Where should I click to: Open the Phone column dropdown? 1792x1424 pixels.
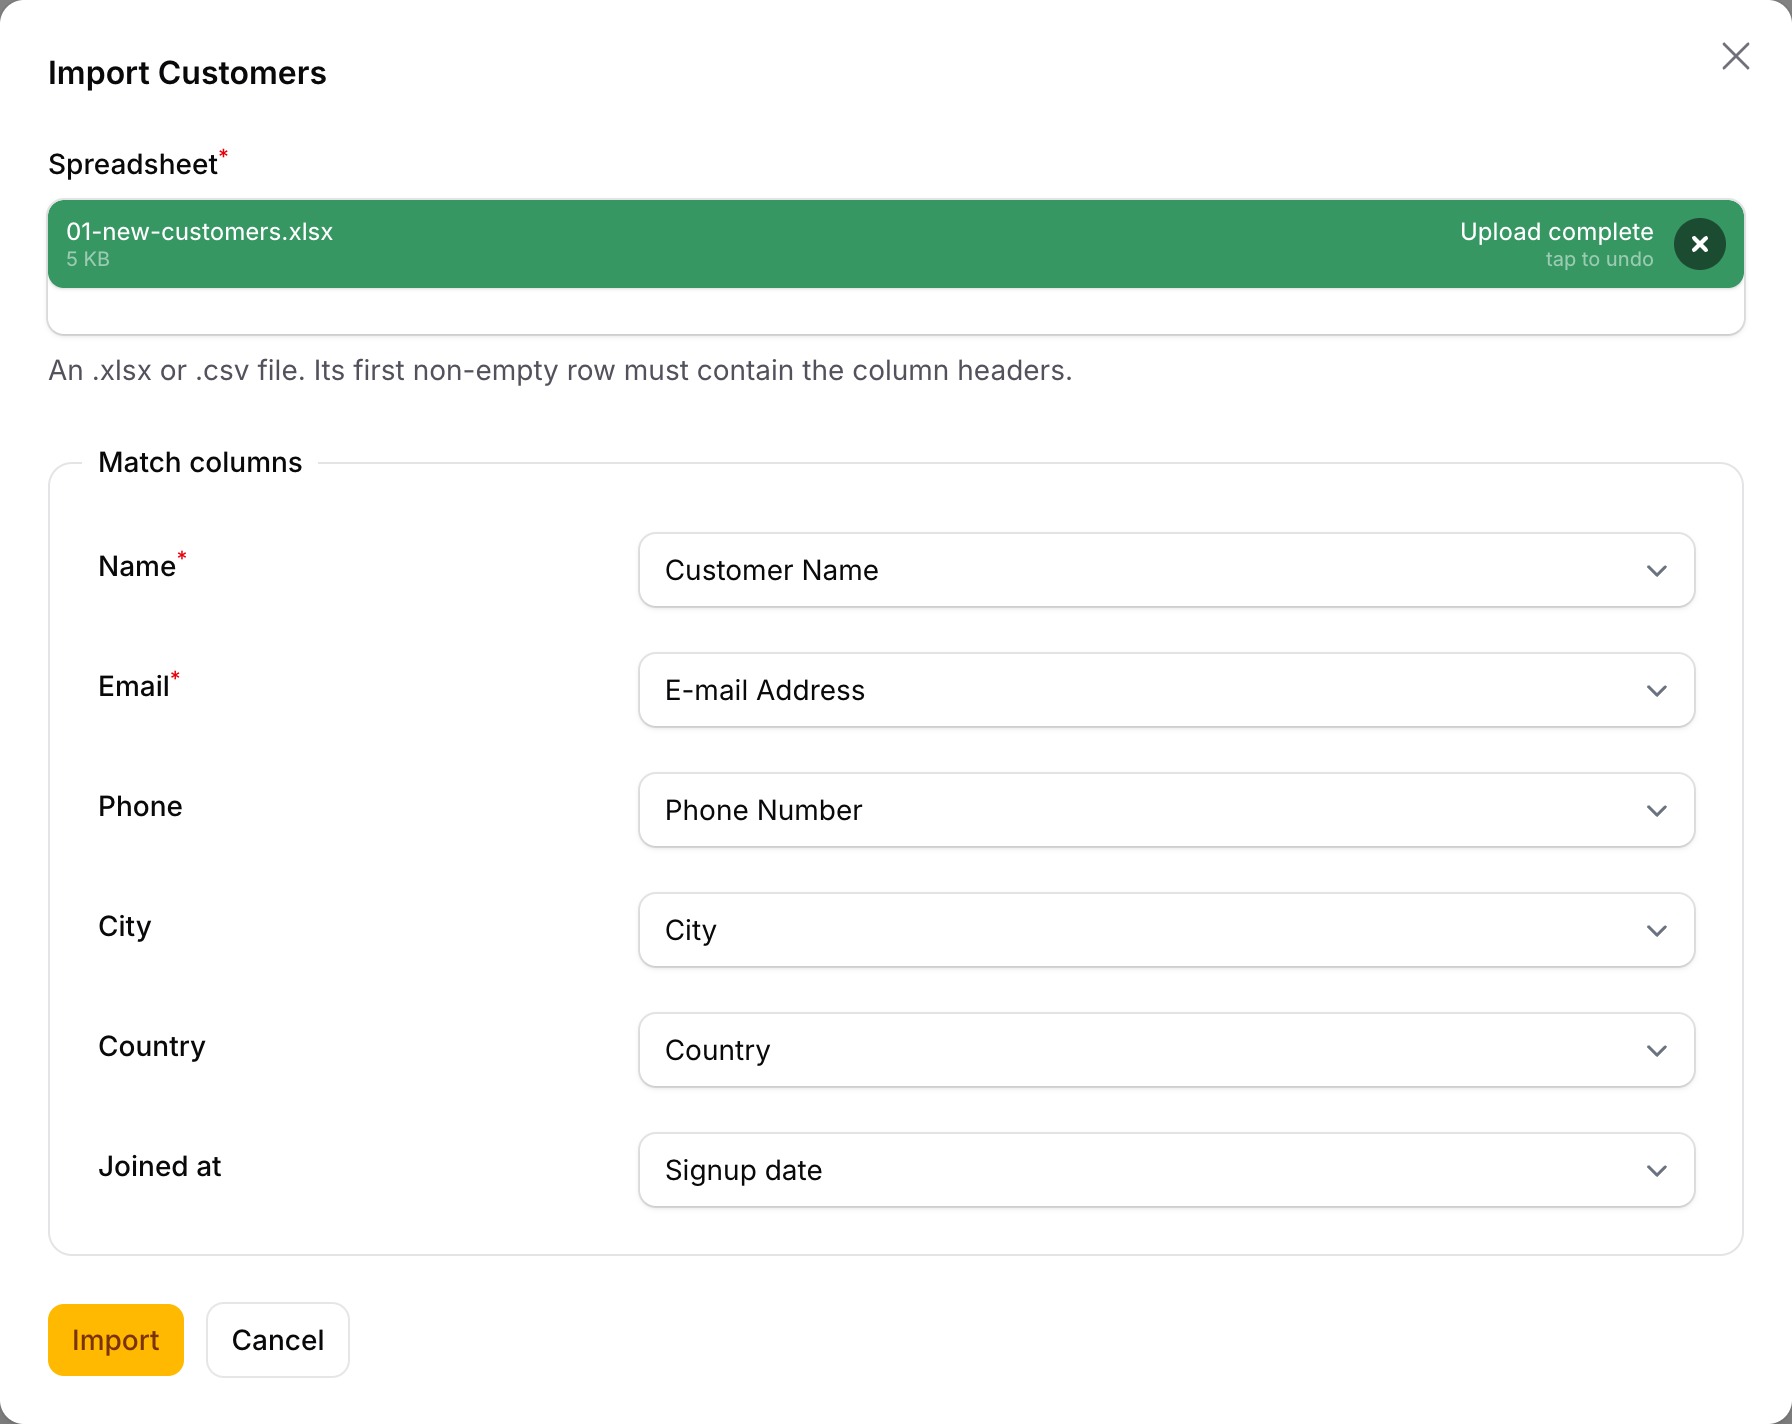1166,810
